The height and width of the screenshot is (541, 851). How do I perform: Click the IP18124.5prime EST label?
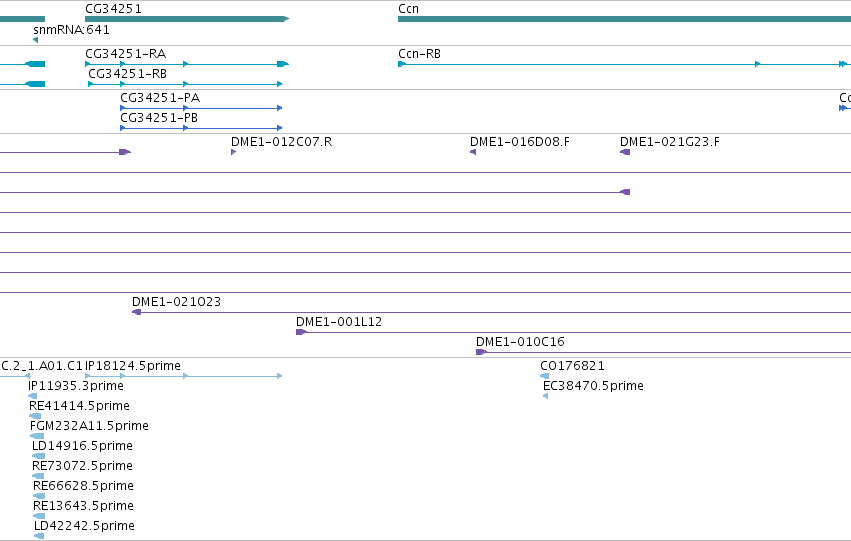point(133,366)
